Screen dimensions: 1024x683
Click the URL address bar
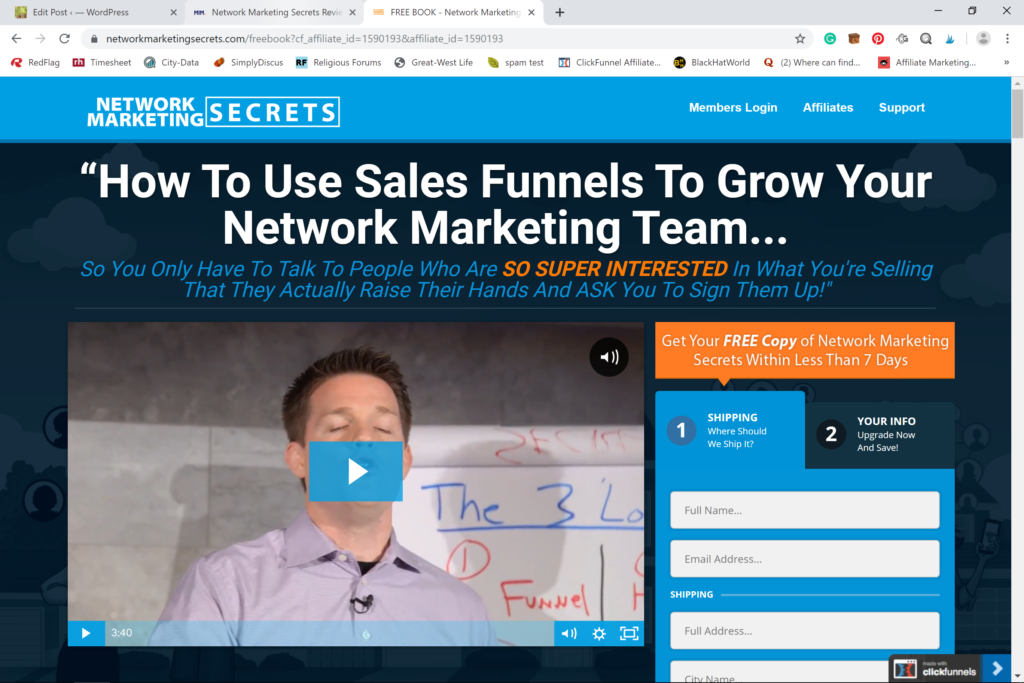[x=444, y=39]
